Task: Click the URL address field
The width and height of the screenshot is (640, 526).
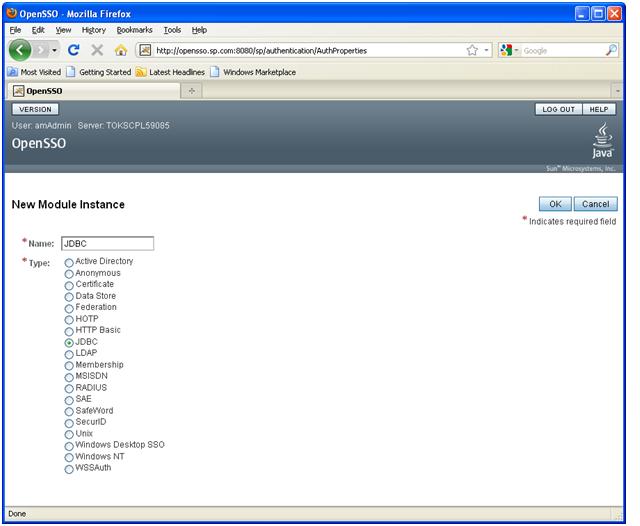Action: [x=309, y=51]
